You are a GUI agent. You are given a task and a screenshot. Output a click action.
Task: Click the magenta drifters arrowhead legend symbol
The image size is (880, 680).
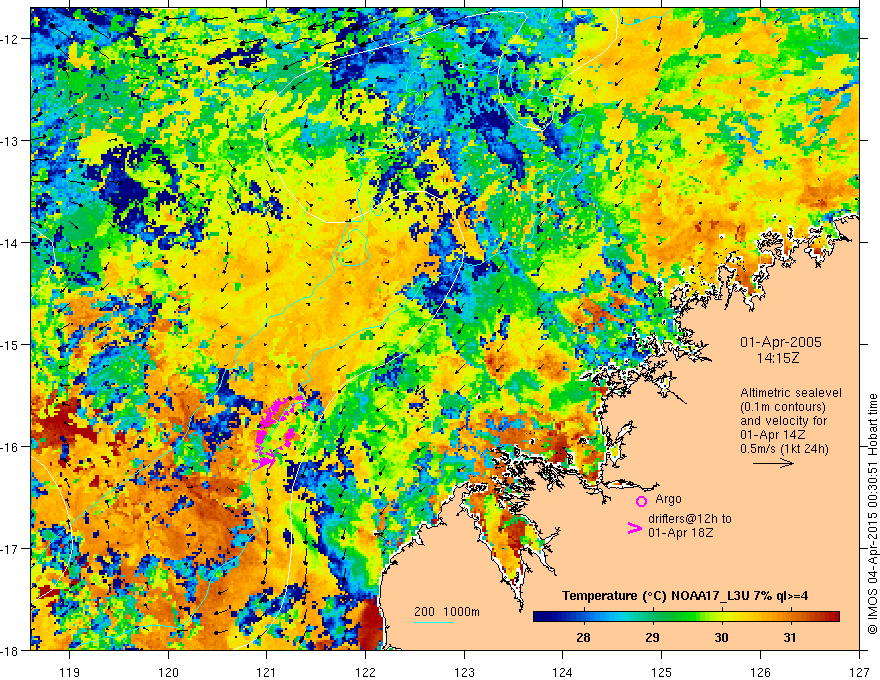(x=634, y=528)
